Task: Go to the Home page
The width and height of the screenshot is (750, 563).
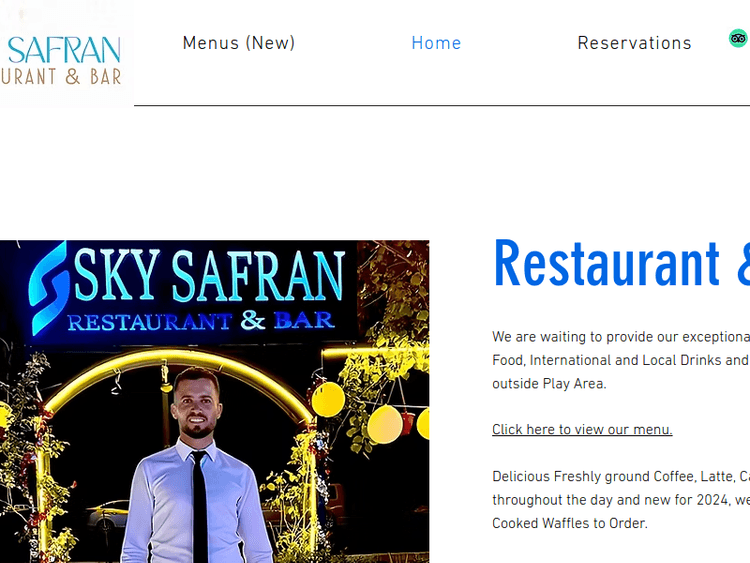Action: [x=436, y=43]
